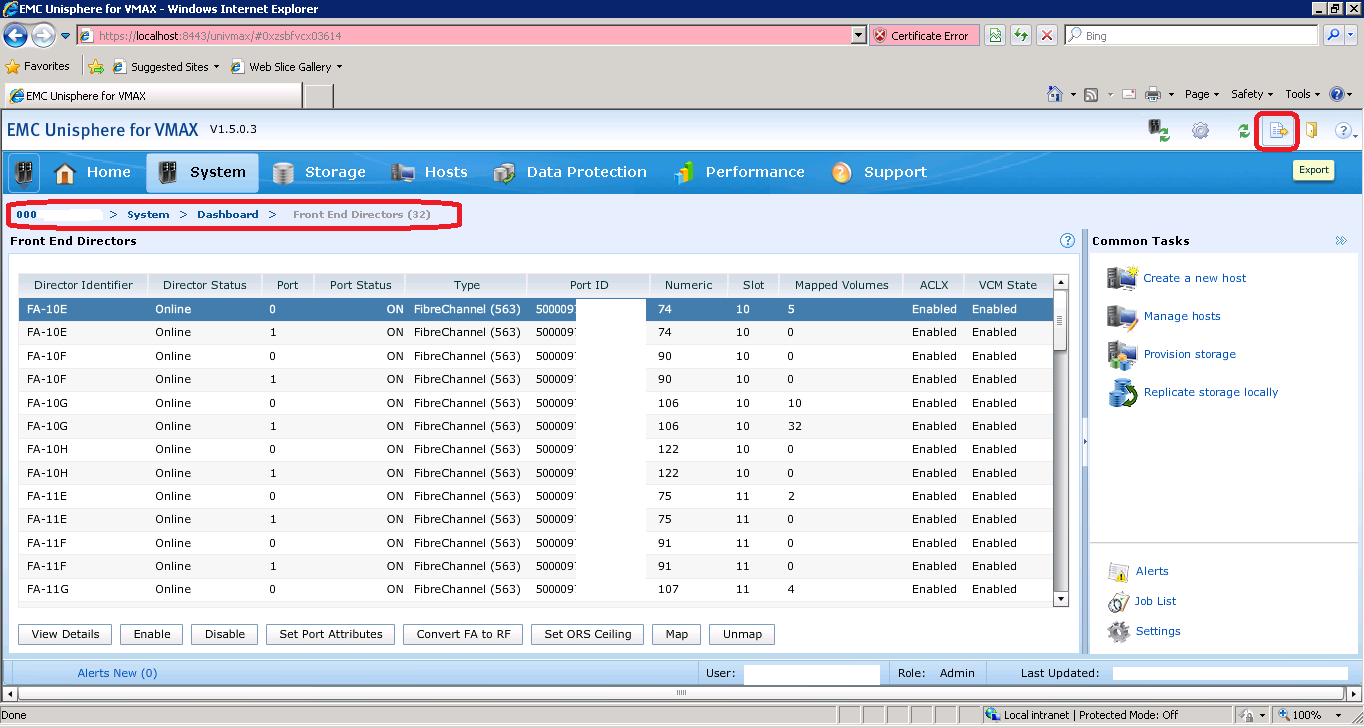Open the symmetrix selector dropdown left of Home
Viewport: 1364px width, 728px height.
pyautogui.click(x=24, y=173)
